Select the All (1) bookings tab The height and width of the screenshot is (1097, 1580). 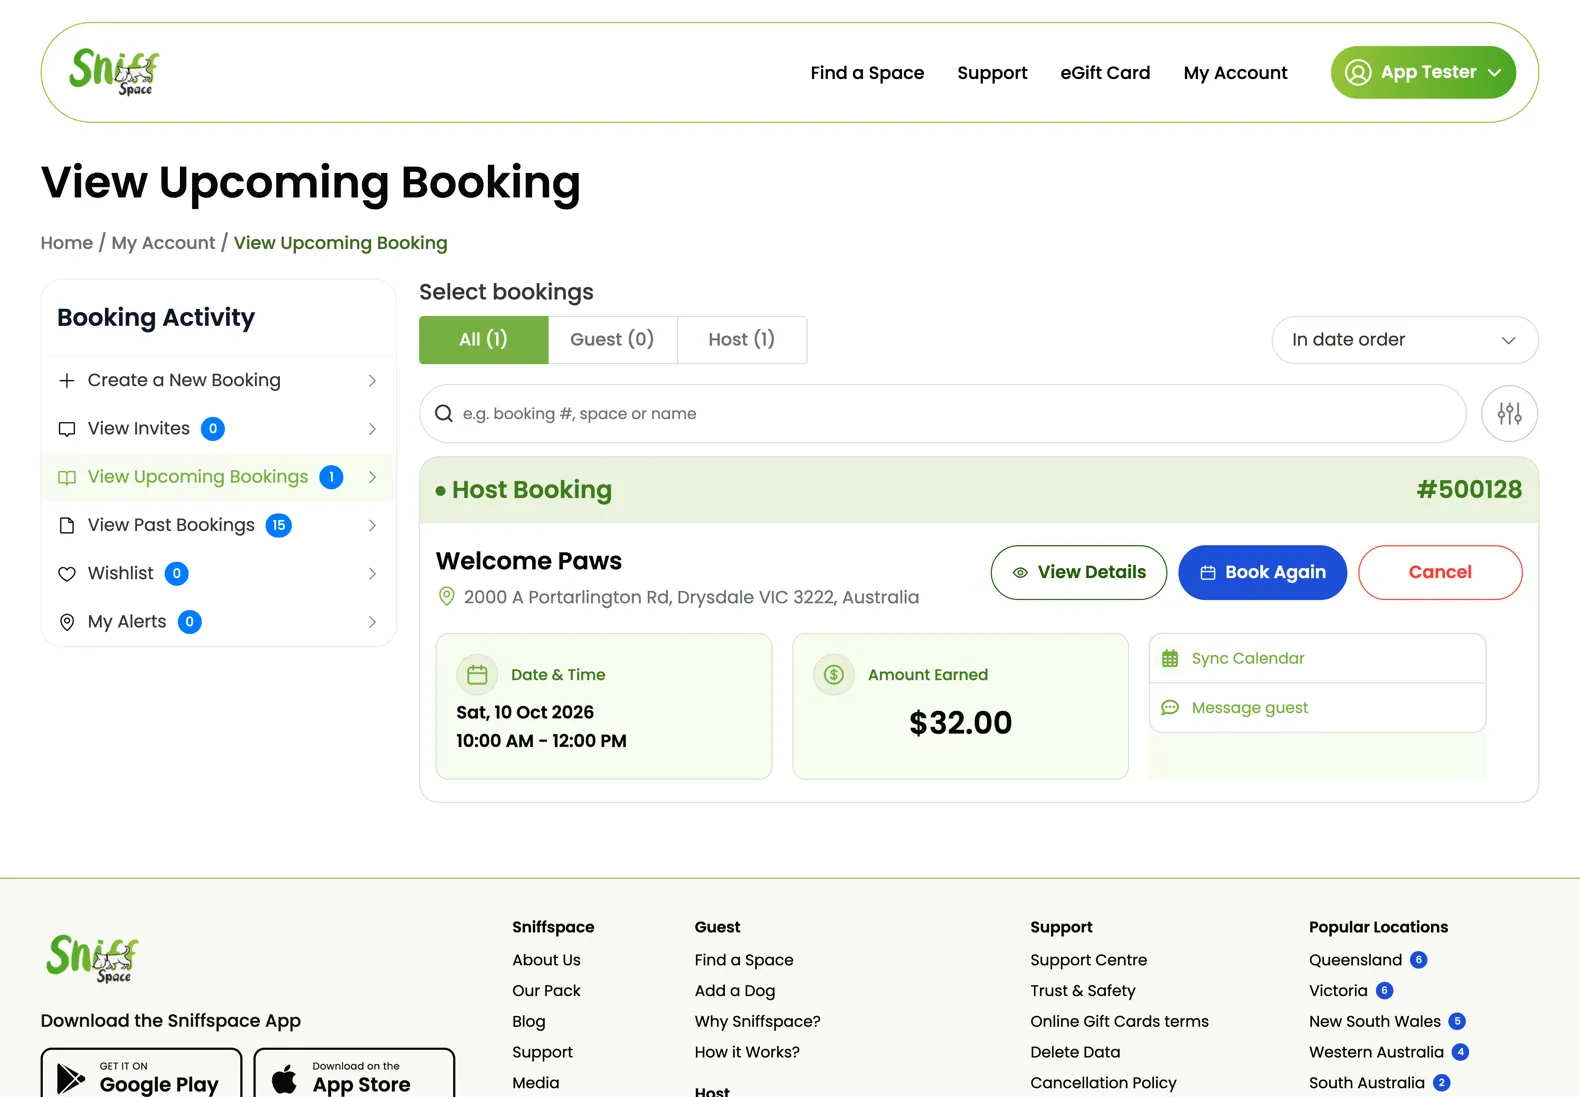[484, 340]
